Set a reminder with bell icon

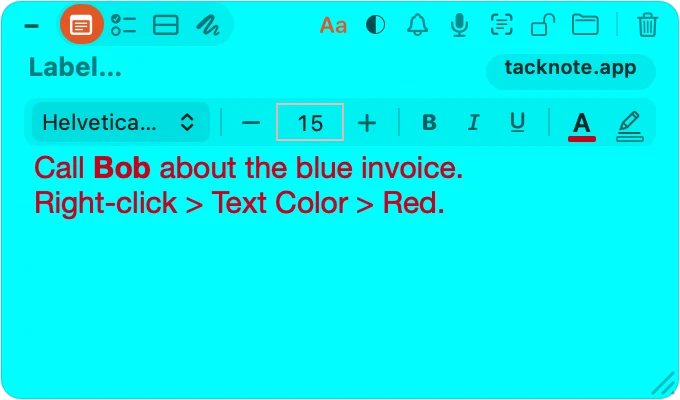[x=418, y=25]
